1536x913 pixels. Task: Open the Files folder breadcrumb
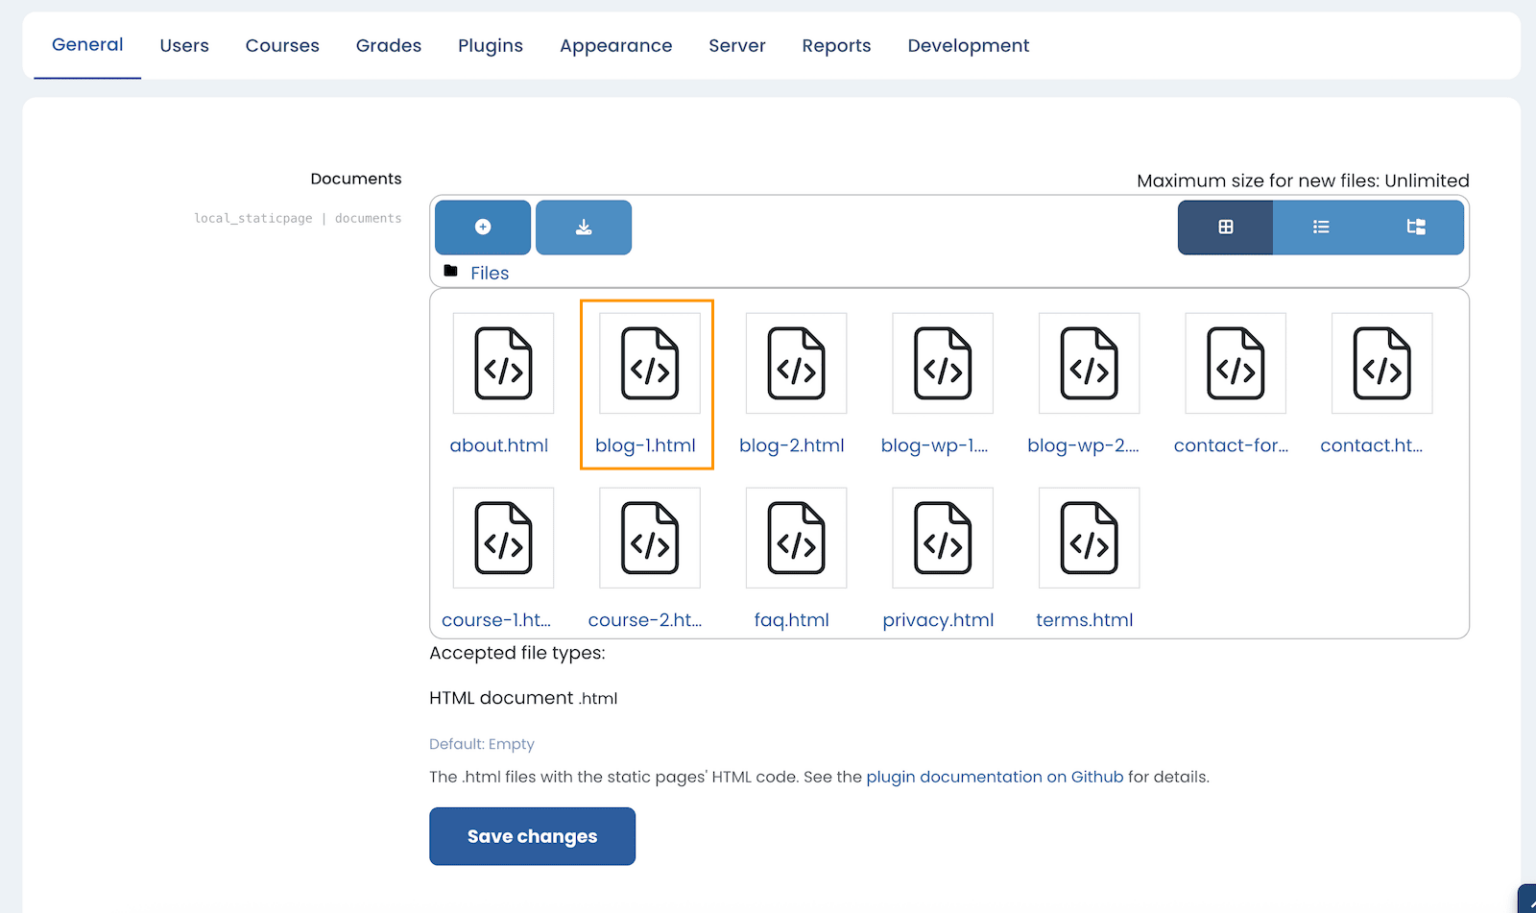[x=489, y=272]
